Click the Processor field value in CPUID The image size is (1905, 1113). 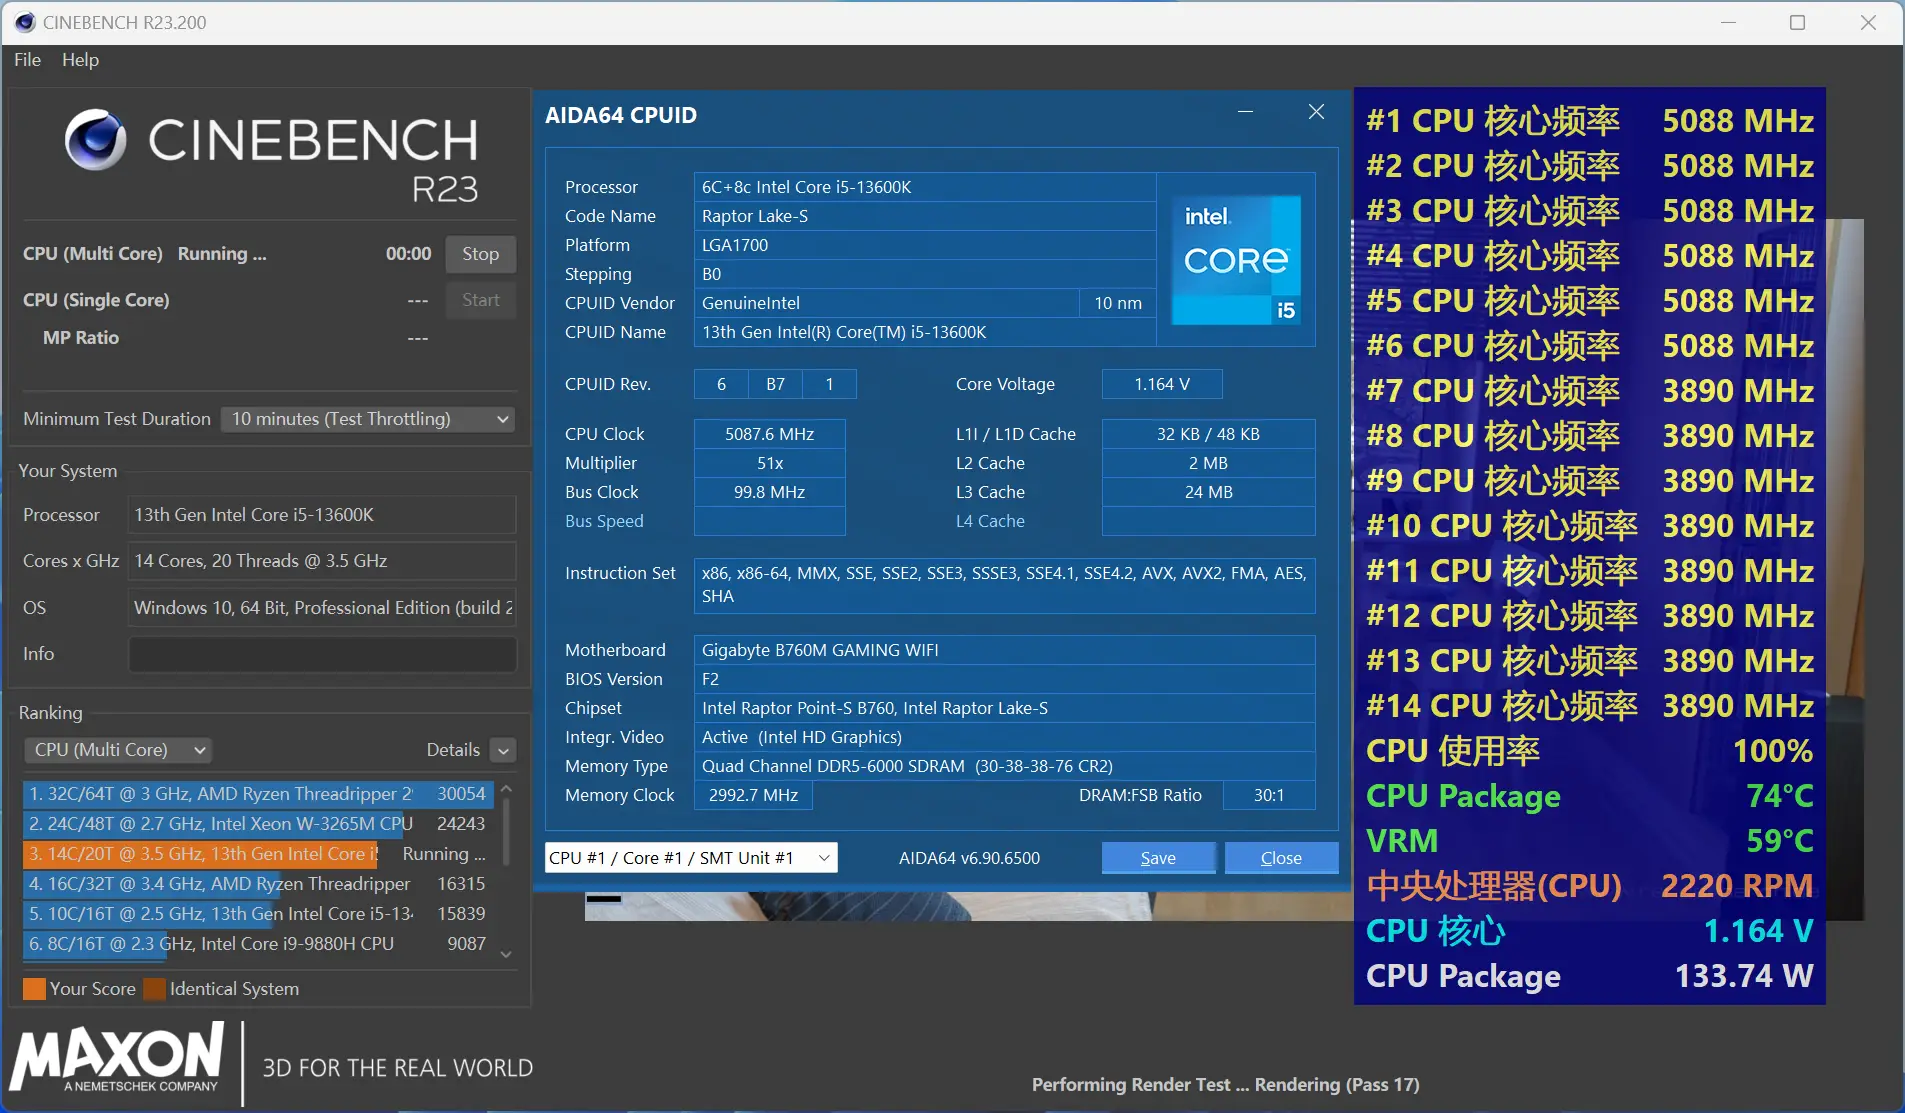click(924, 187)
